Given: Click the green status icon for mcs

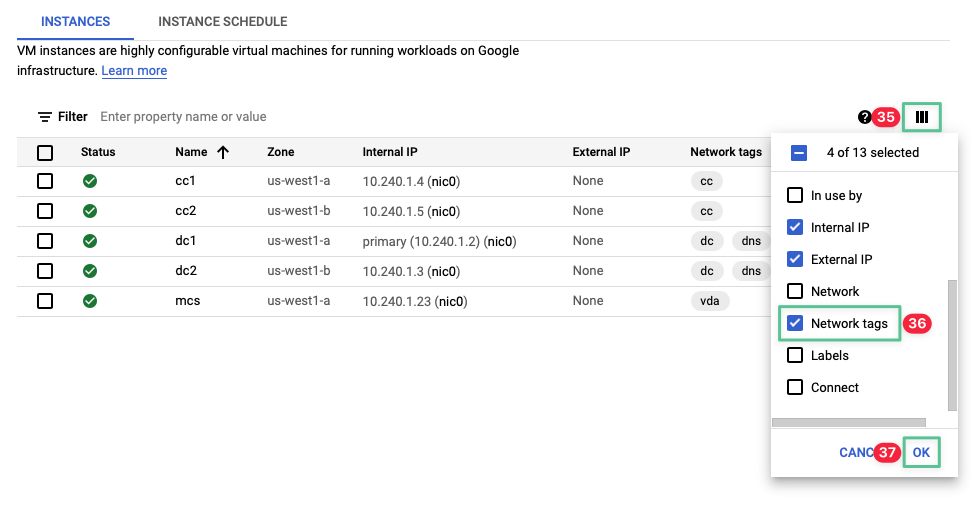Looking at the screenshot, I should [90, 300].
